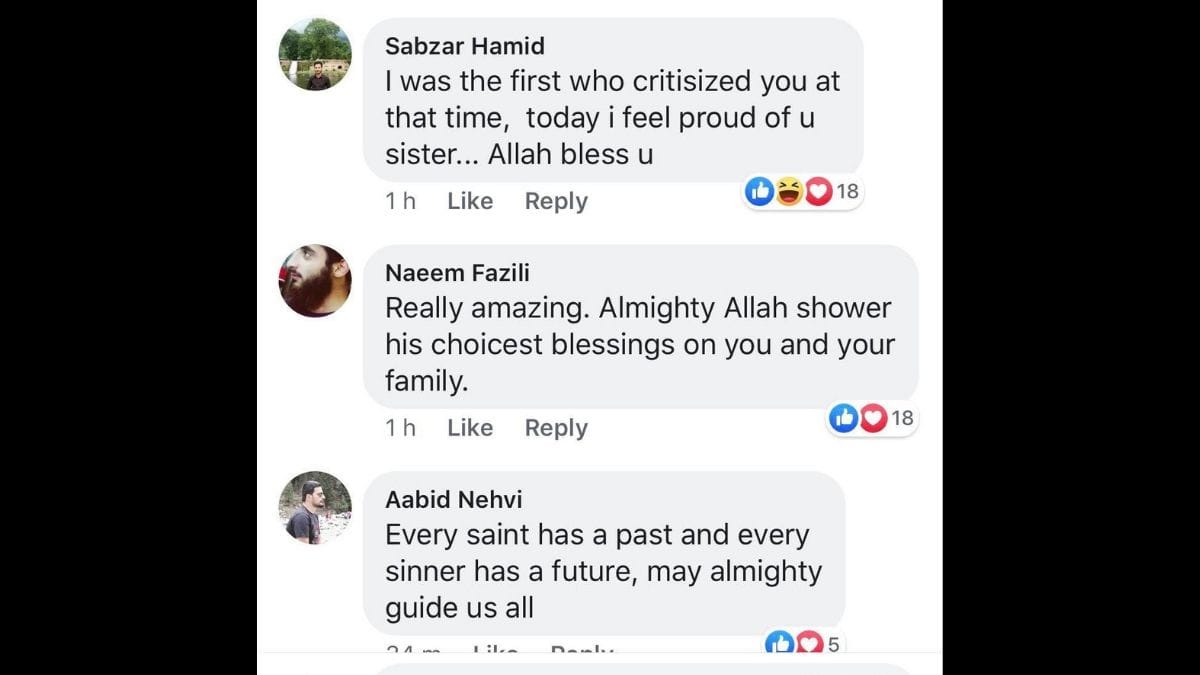
Task: Open the Naeem Fazili name link
Action: click(458, 273)
